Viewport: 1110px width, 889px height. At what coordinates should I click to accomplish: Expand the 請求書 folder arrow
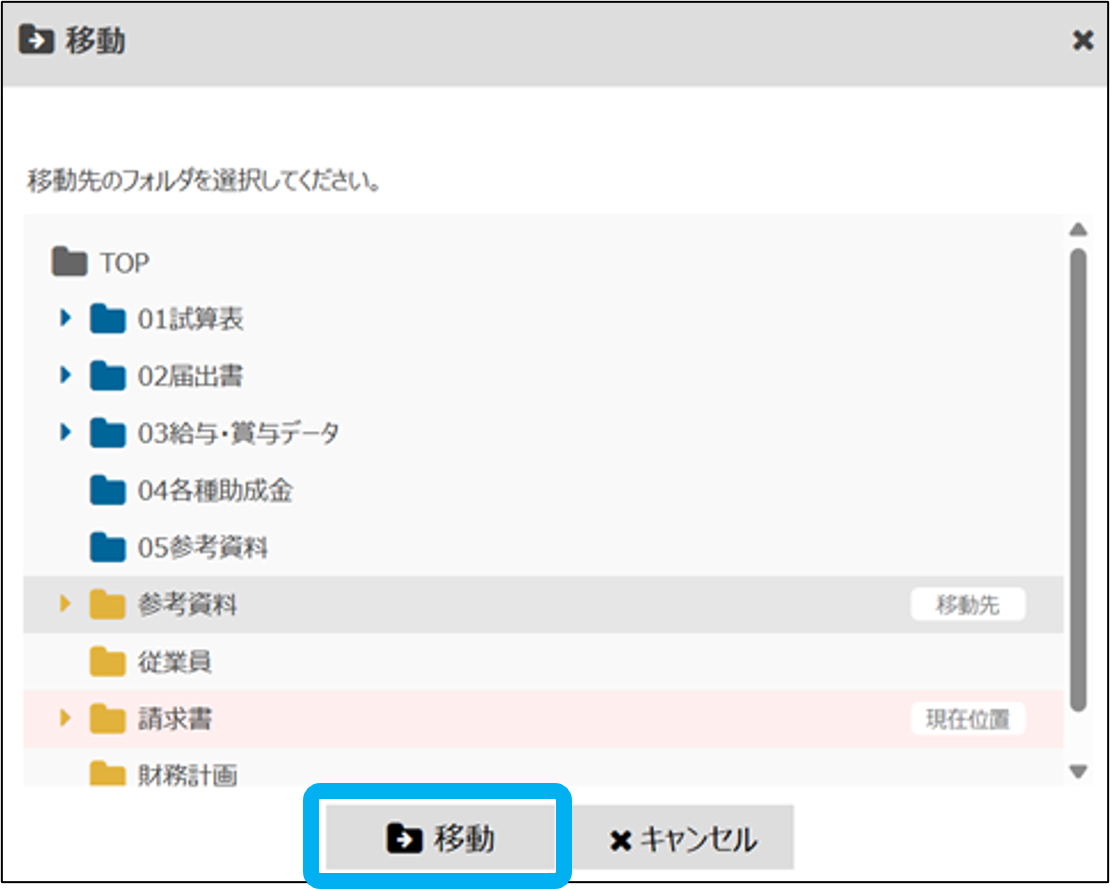click(66, 718)
